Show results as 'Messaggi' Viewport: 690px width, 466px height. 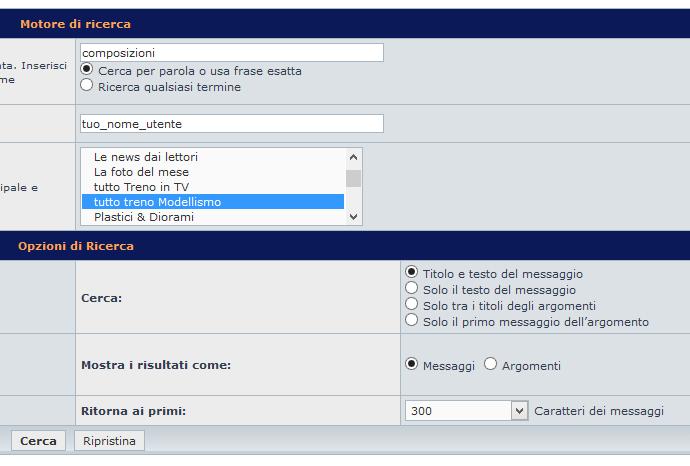(x=411, y=365)
